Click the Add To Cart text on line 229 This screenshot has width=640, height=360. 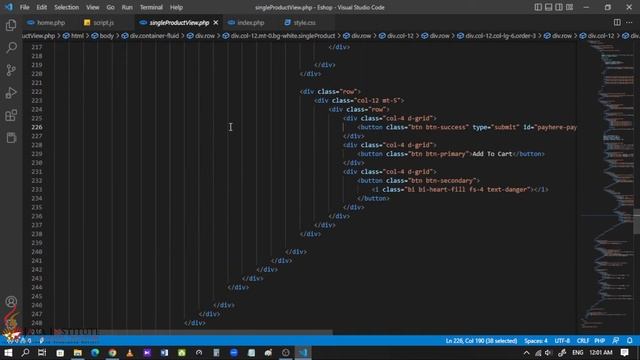(x=492, y=154)
